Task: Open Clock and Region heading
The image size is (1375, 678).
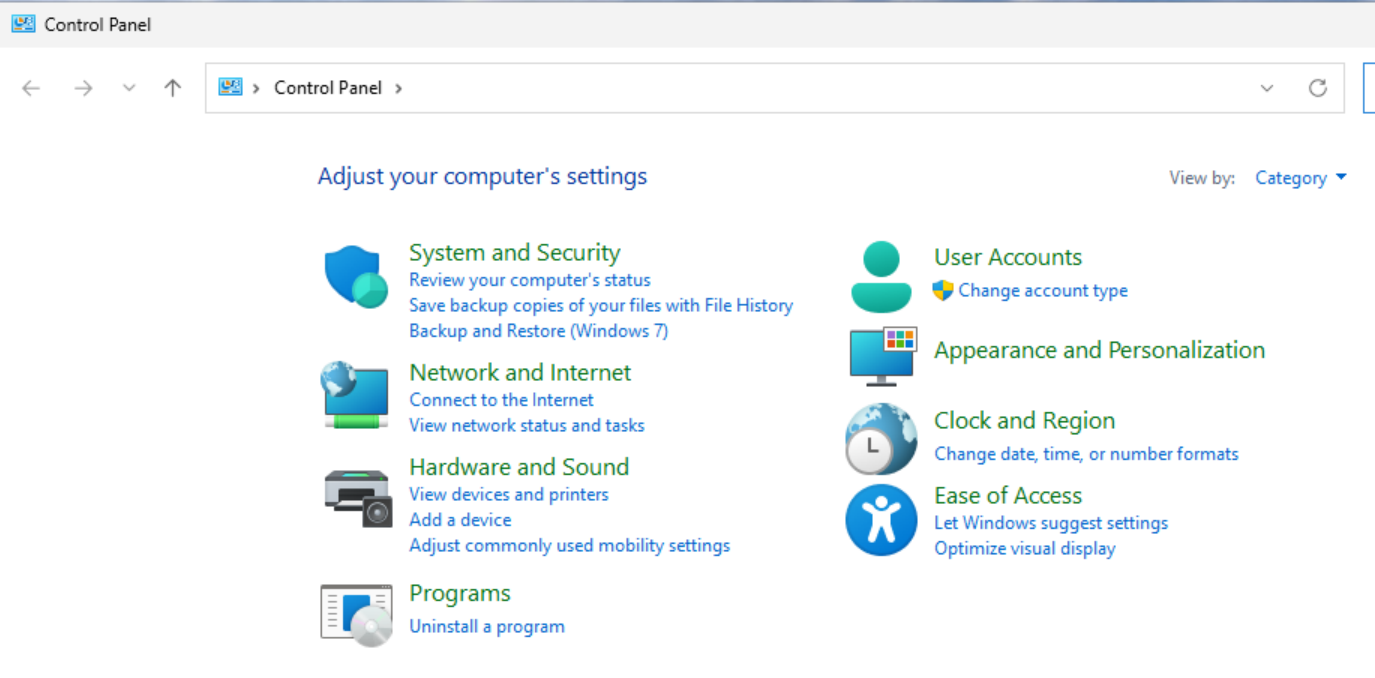Action: pos(1025,421)
